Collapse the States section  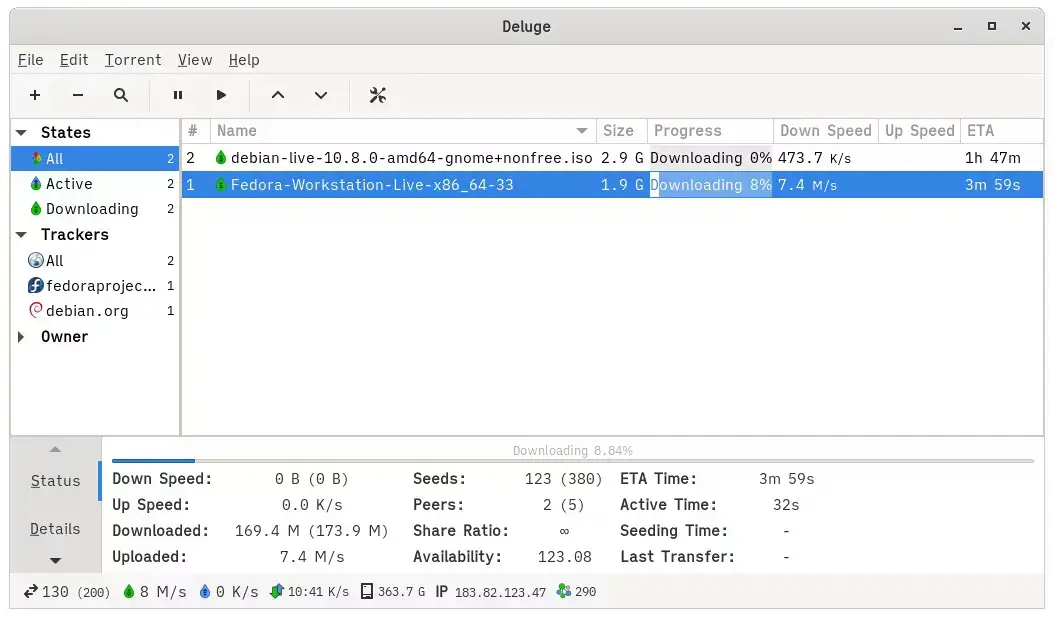[x=22, y=132]
